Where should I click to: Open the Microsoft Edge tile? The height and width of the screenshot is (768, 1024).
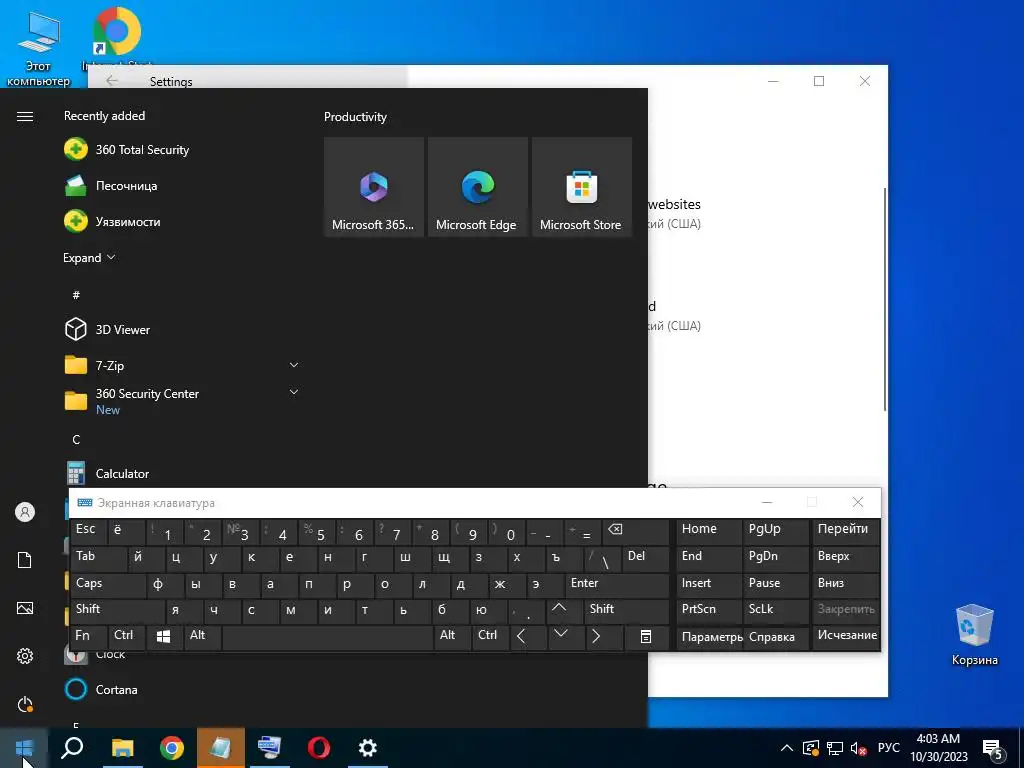tap(477, 187)
